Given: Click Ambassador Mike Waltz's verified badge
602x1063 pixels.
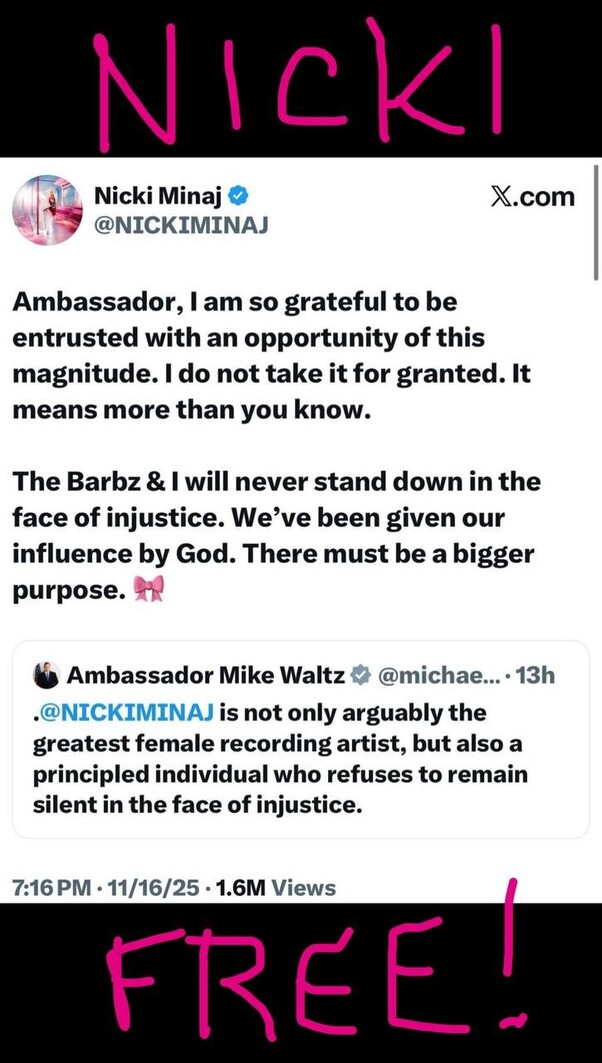Looking at the screenshot, I should click(x=359, y=676).
